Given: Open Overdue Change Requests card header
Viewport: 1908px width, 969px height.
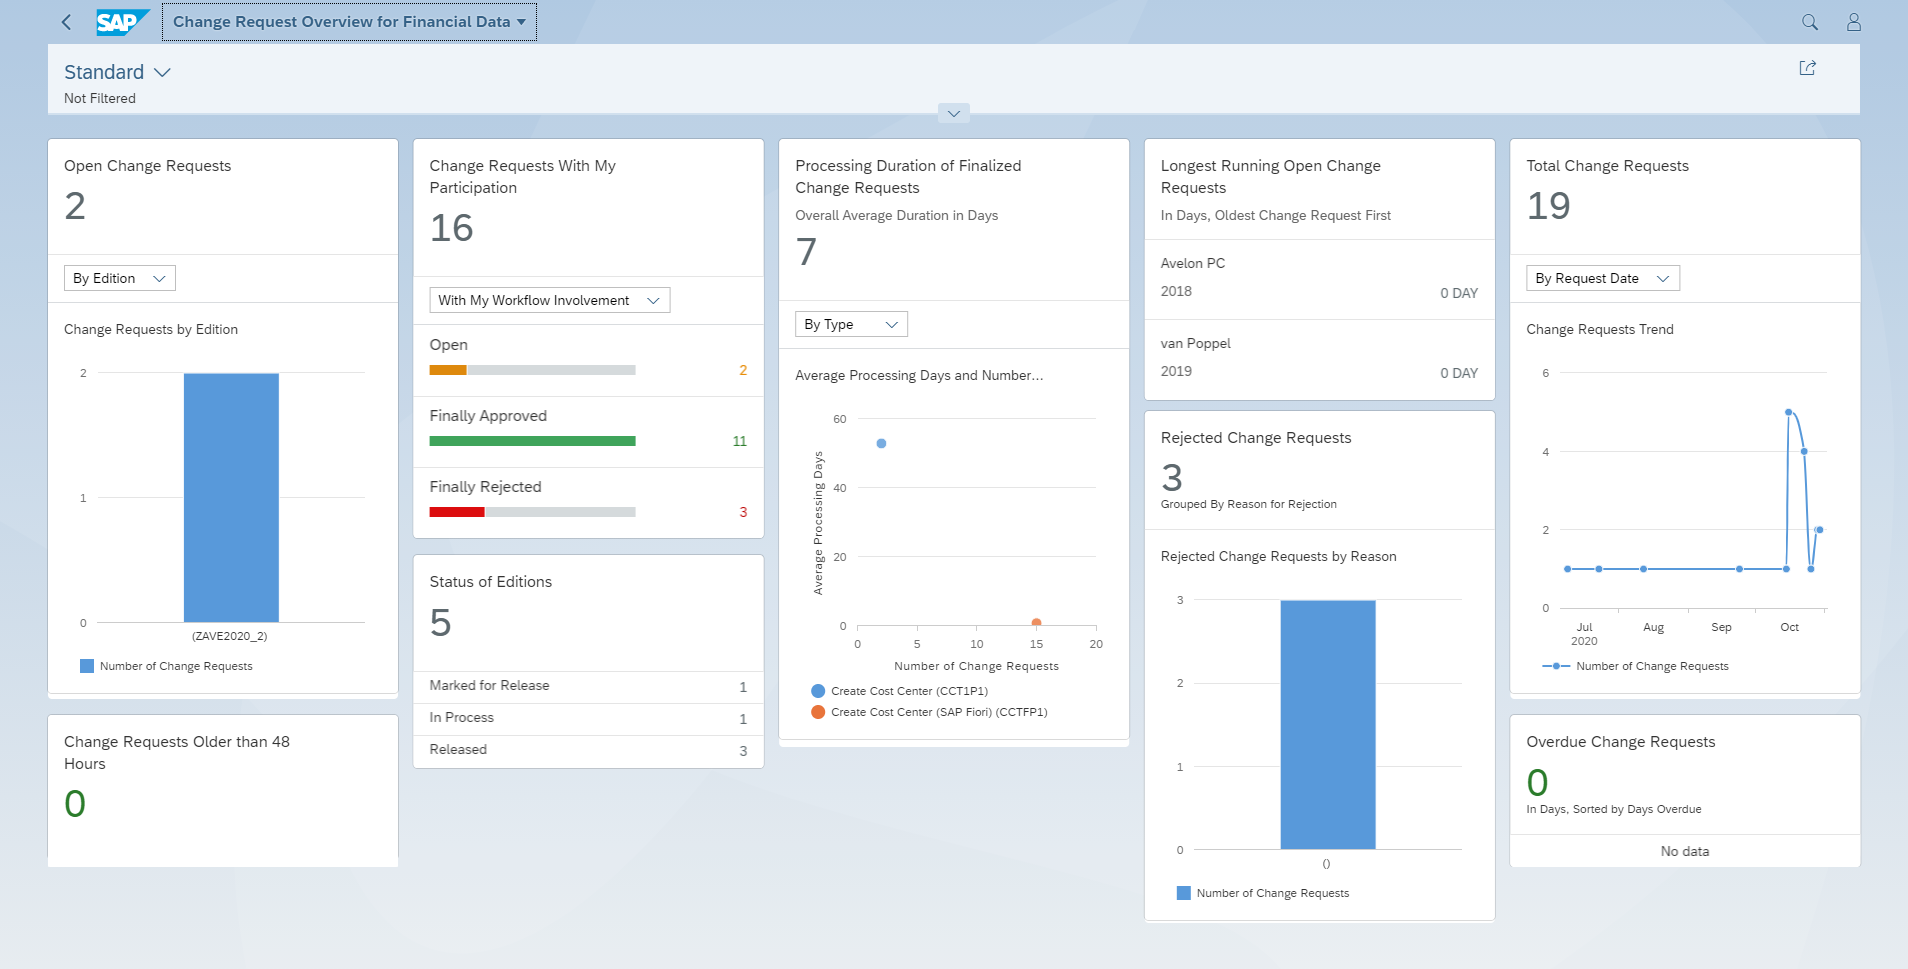Looking at the screenshot, I should pos(1685,774).
